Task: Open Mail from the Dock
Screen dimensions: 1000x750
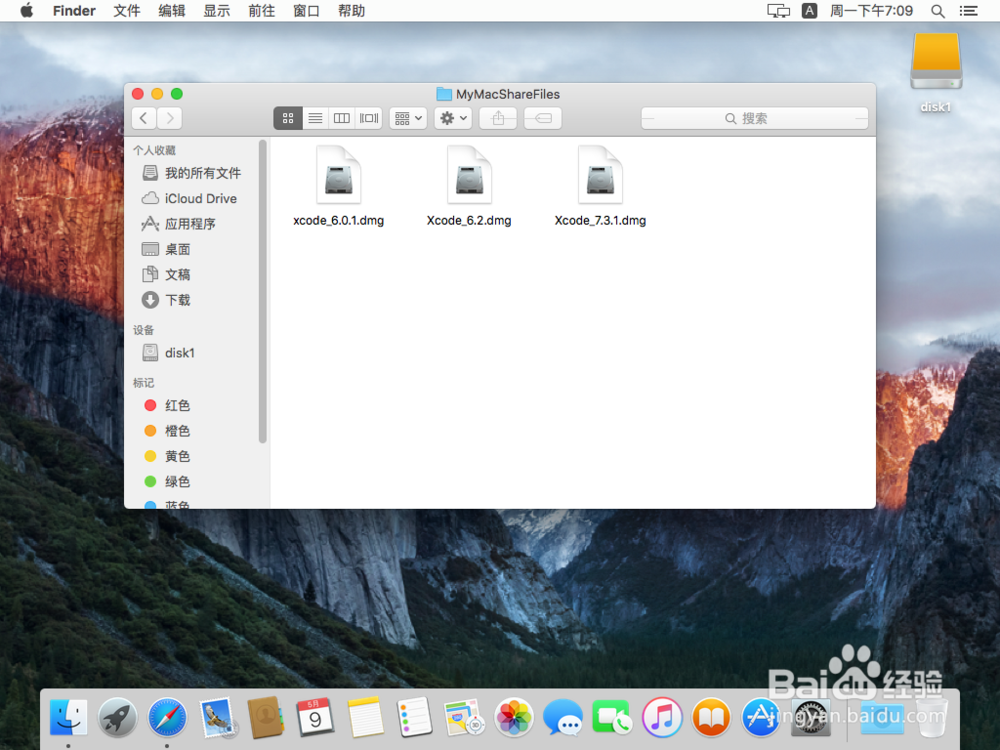Action: click(217, 717)
